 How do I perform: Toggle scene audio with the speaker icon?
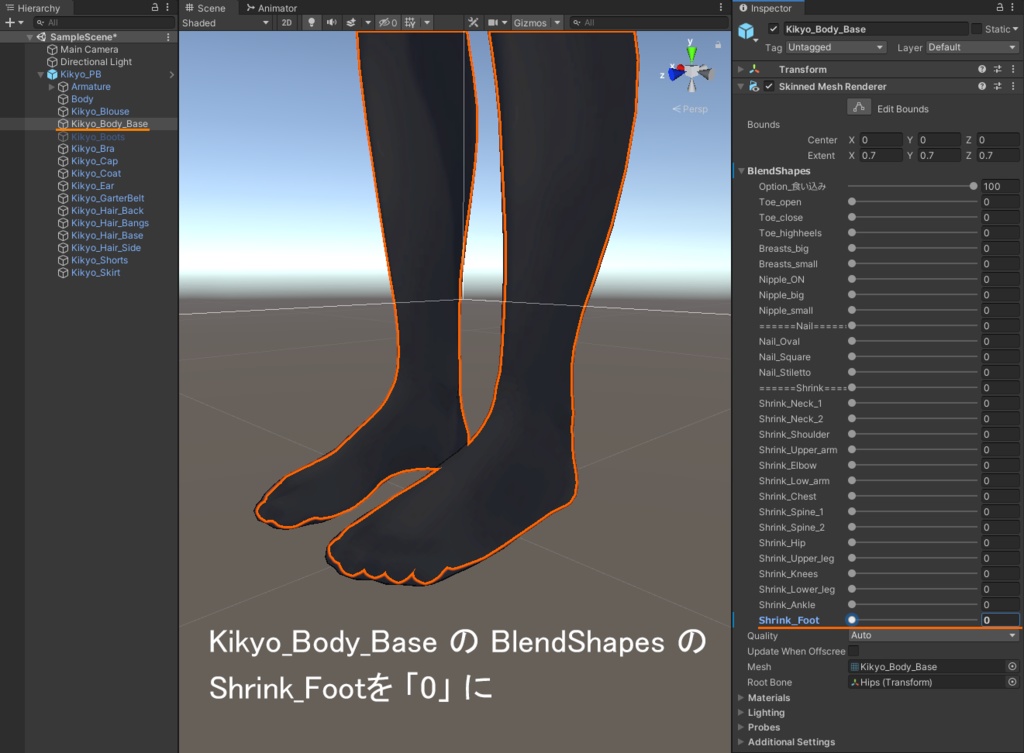[x=330, y=22]
